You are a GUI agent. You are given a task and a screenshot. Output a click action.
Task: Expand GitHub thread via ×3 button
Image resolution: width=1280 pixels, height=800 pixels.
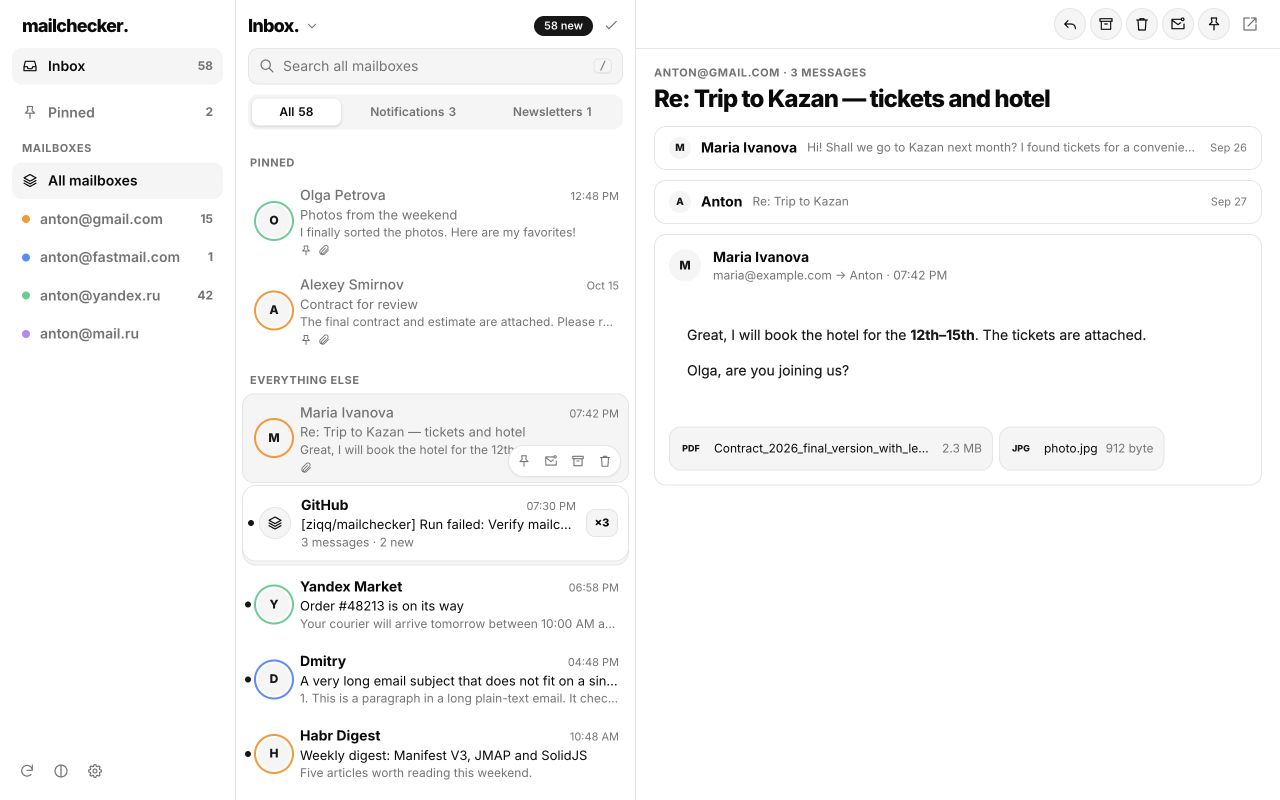coord(602,523)
